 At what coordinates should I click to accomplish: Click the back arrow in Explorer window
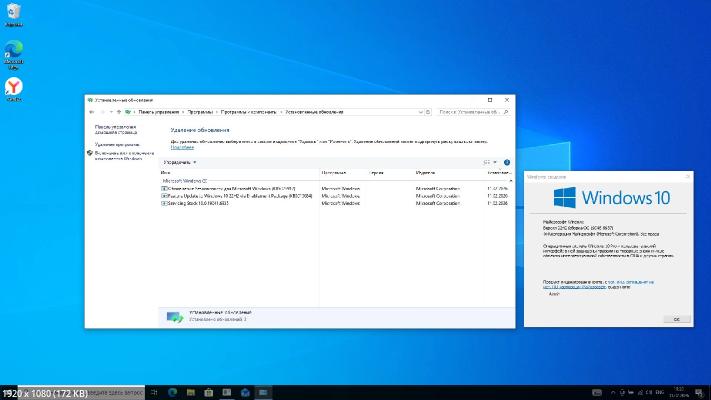[x=93, y=112]
